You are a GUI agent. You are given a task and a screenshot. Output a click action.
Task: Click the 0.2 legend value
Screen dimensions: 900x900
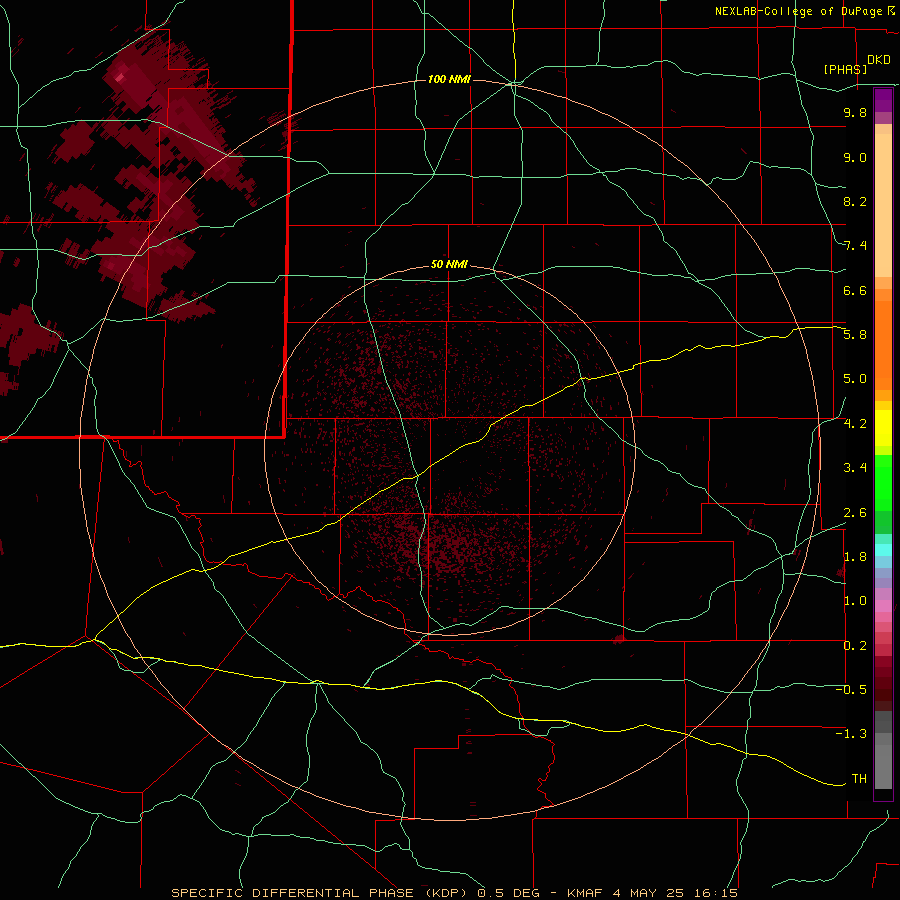[855, 646]
